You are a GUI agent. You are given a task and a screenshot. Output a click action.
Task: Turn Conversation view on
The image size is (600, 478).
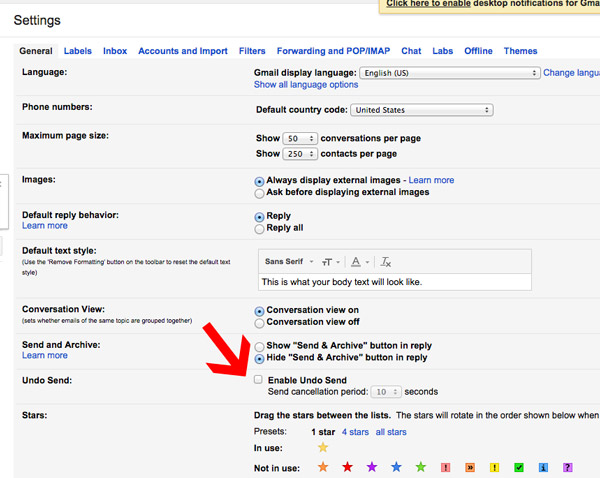click(x=259, y=311)
